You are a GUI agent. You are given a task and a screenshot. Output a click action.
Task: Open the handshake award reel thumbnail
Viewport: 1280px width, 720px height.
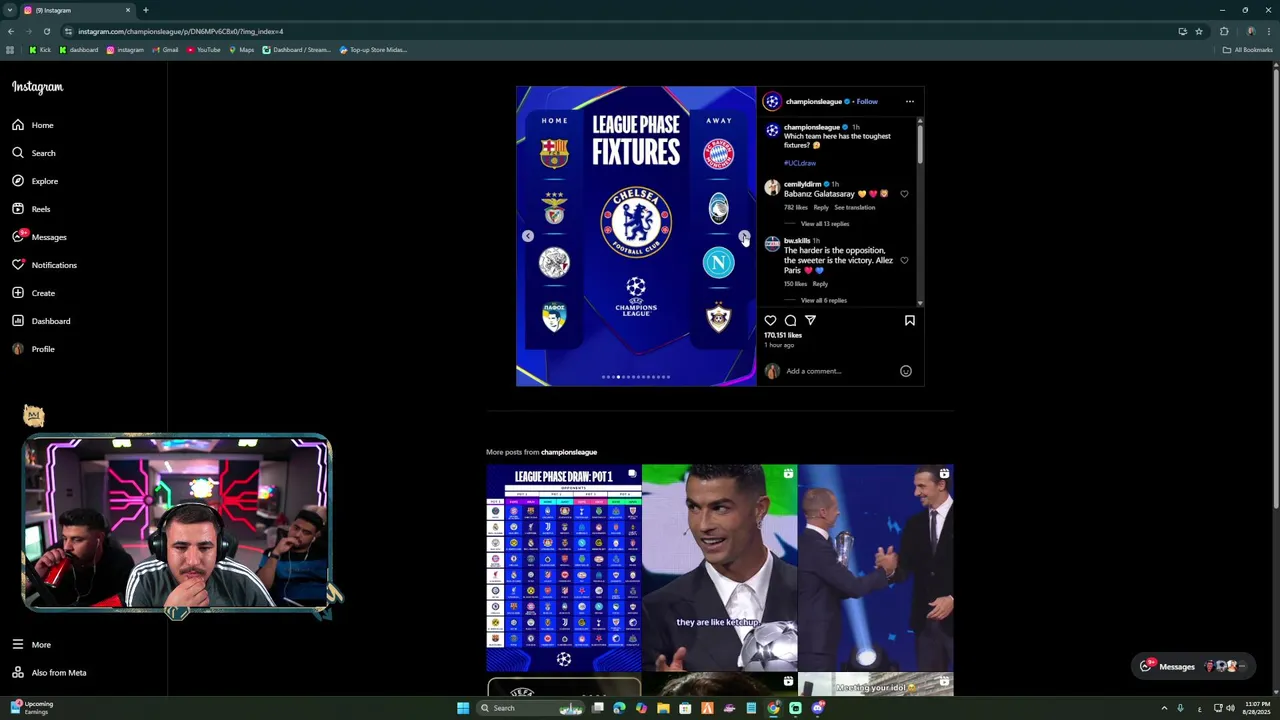click(x=876, y=568)
